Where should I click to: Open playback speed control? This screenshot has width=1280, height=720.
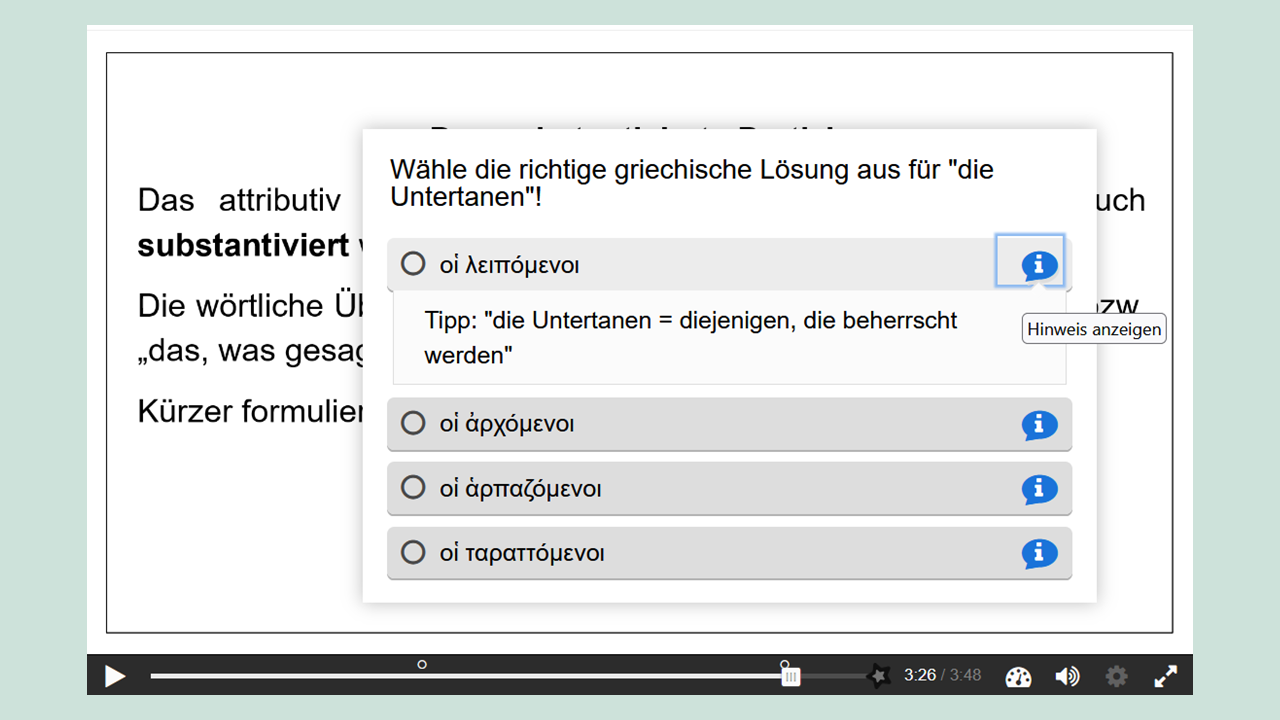(1018, 677)
